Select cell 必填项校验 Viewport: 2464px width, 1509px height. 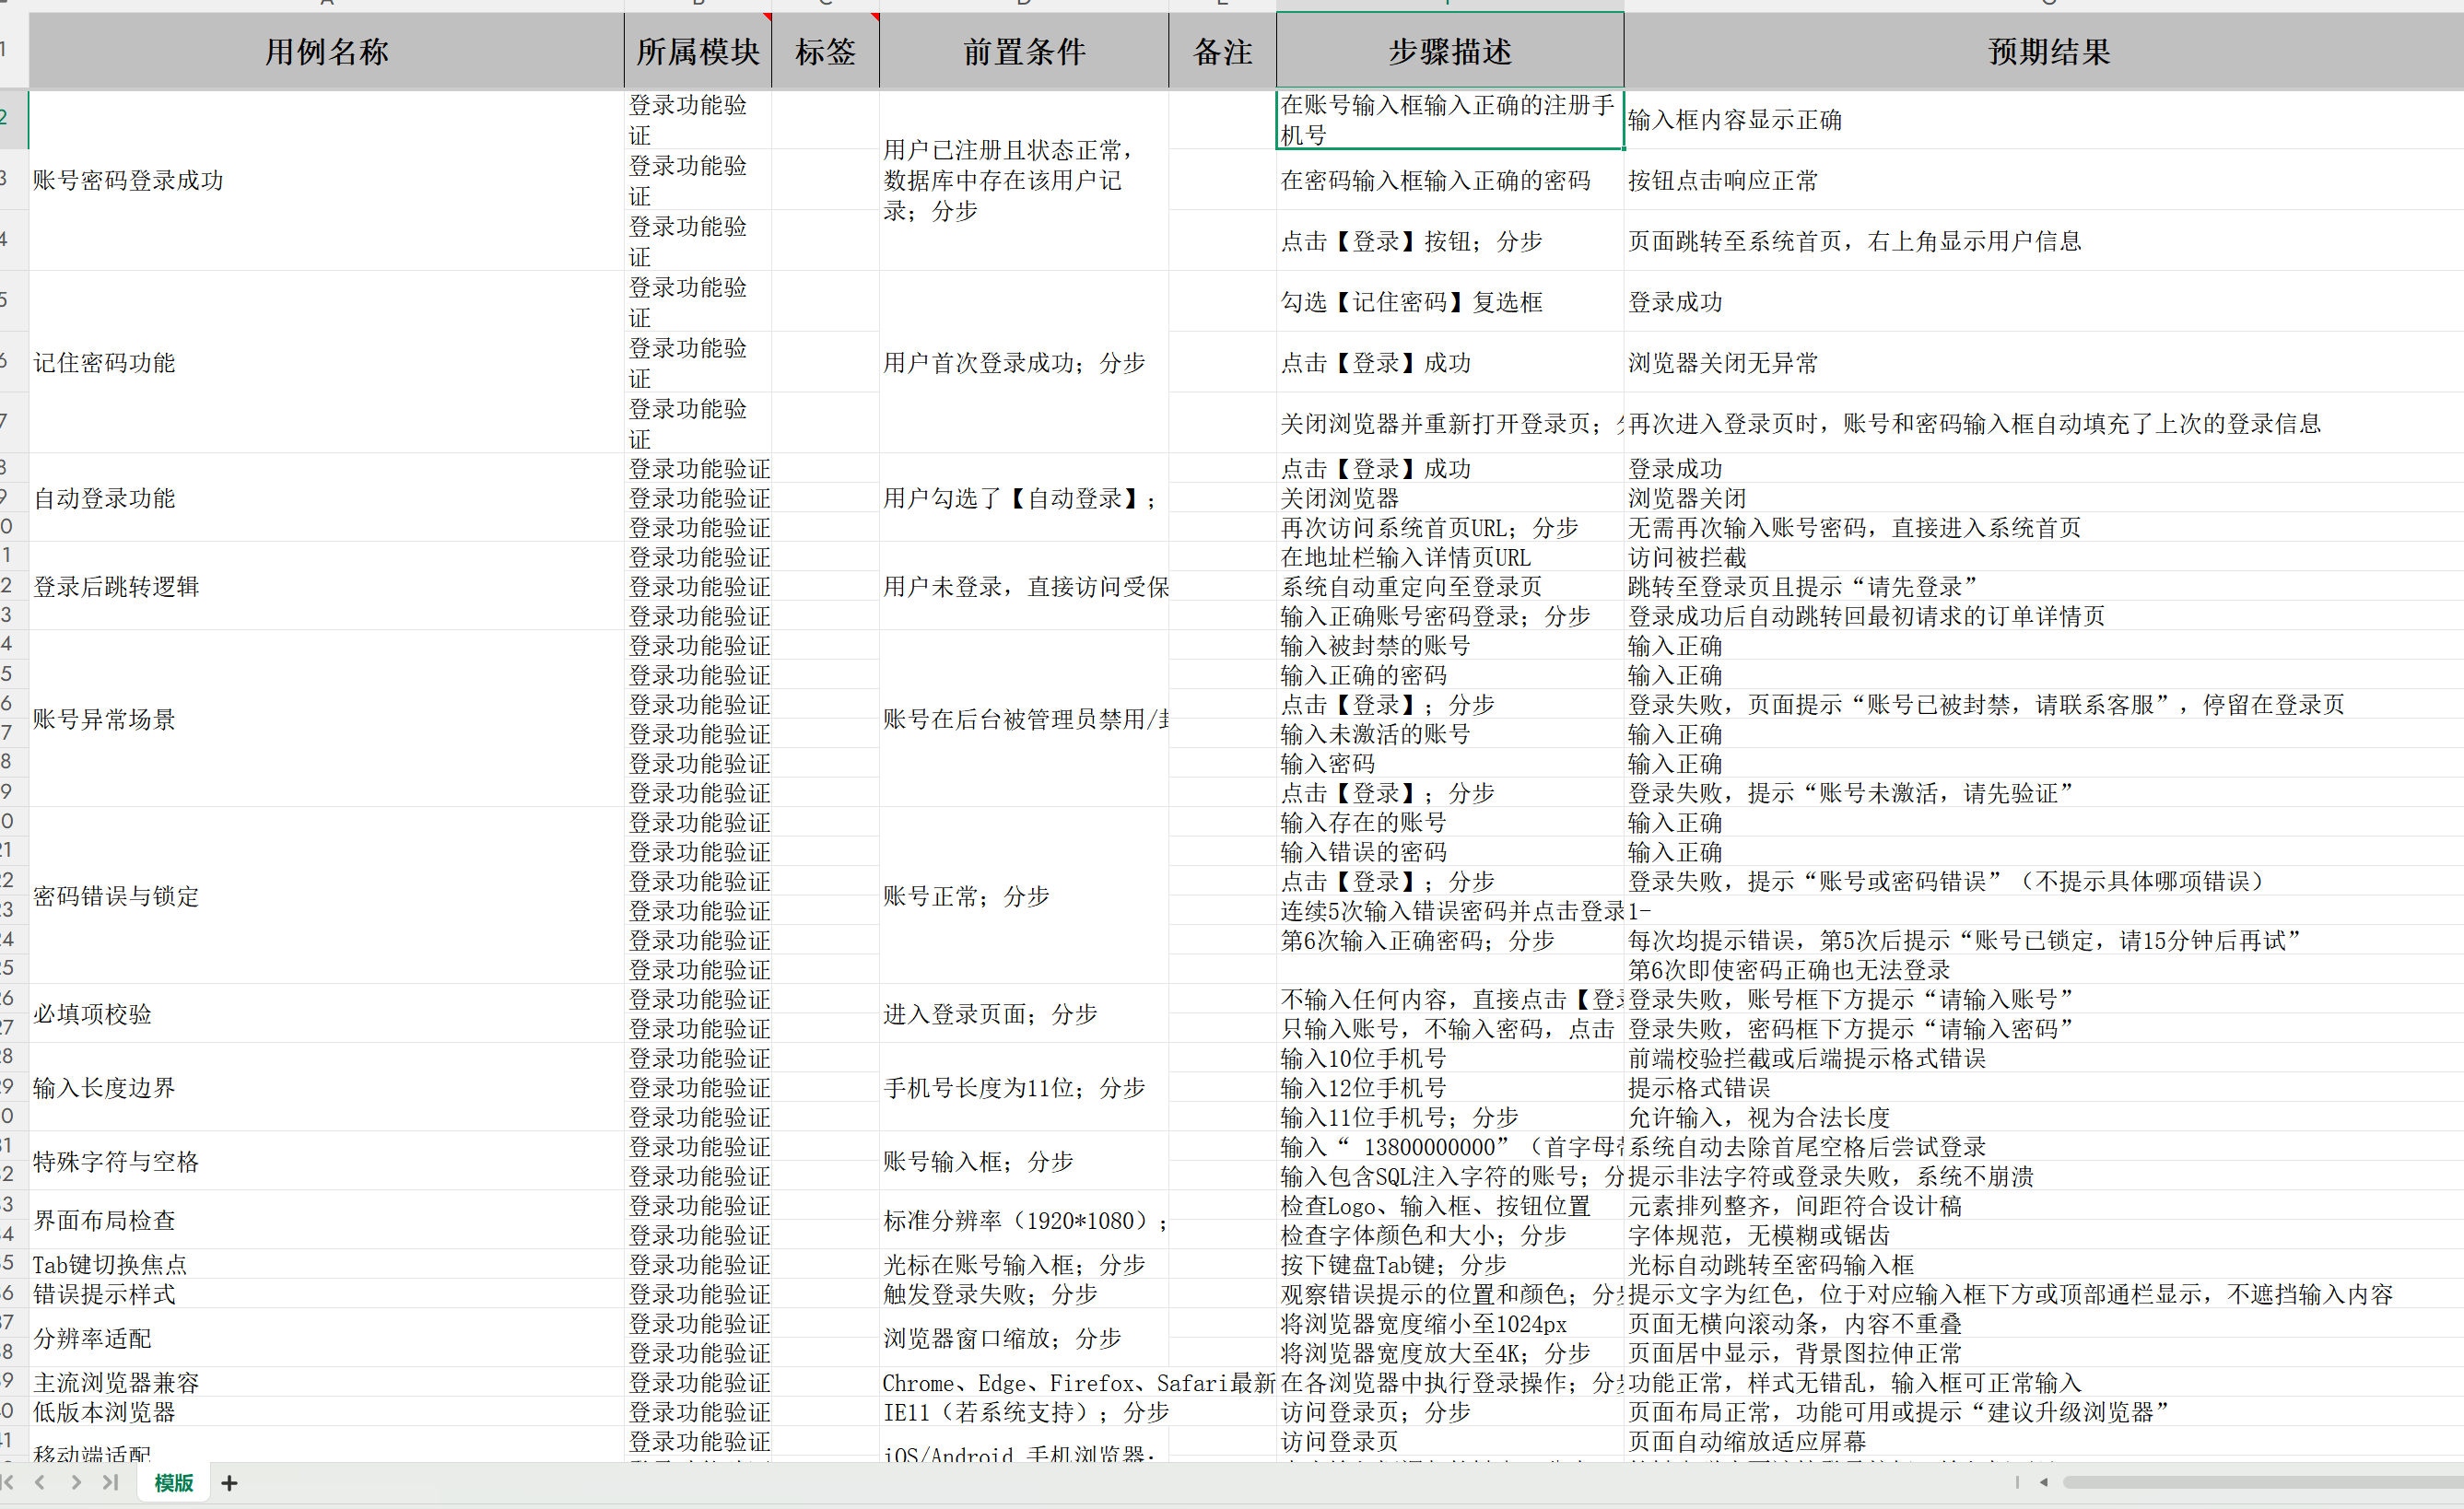[x=326, y=1014]
